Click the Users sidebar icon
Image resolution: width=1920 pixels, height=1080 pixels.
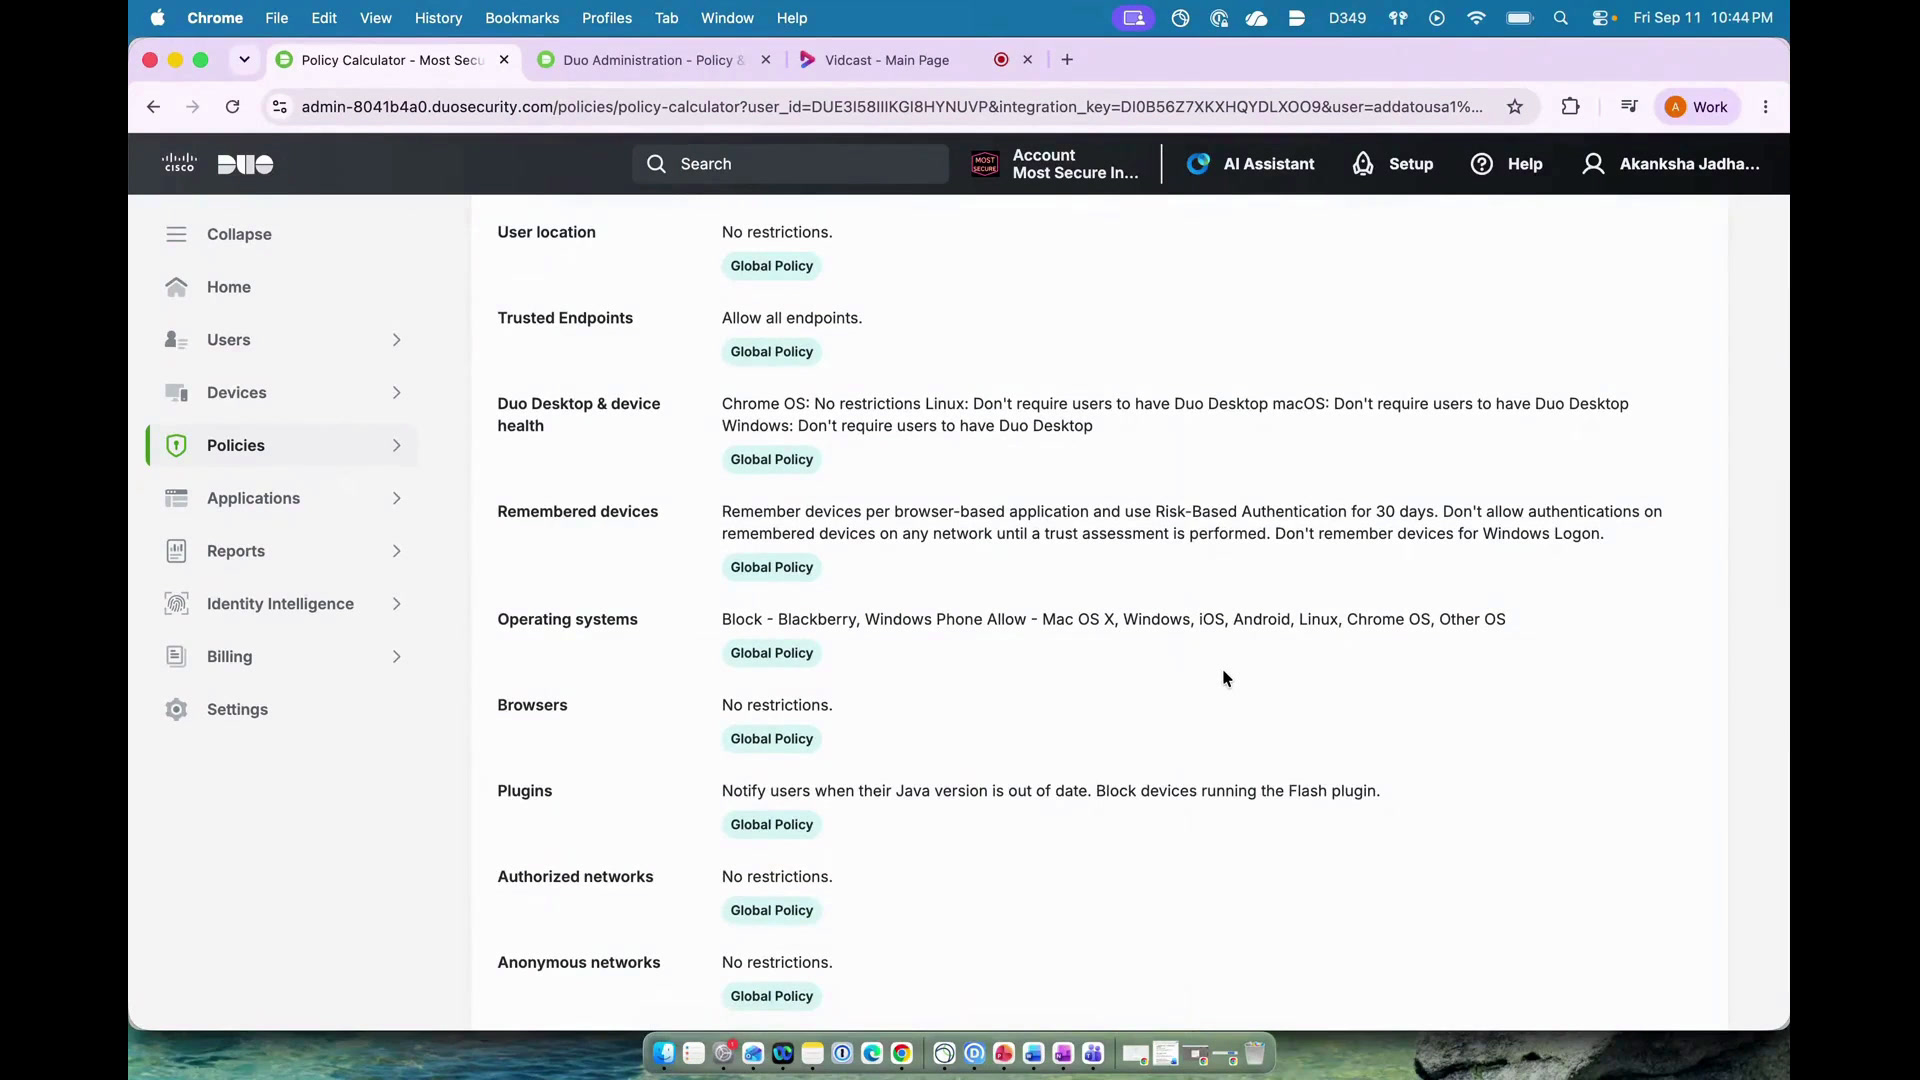click(x=176, y=340)
